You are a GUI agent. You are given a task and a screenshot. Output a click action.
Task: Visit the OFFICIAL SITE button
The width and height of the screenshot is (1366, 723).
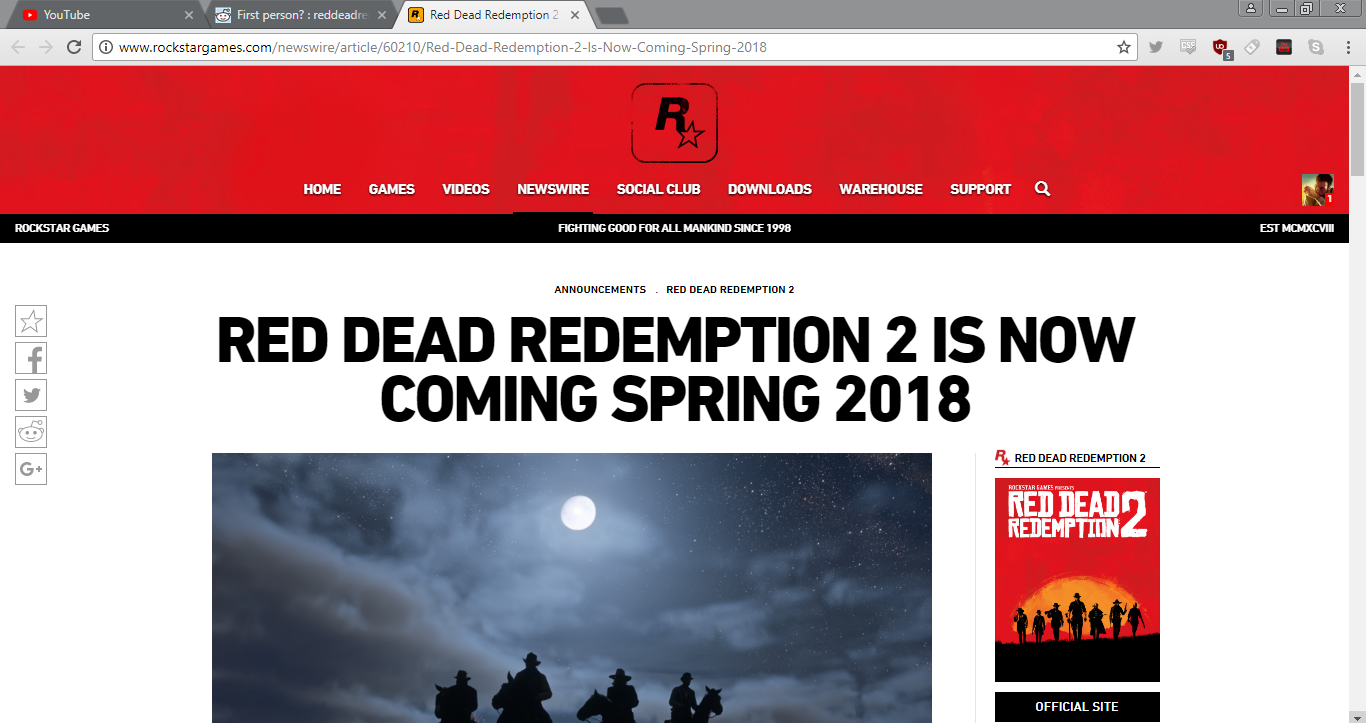(x=1076, y=706)
